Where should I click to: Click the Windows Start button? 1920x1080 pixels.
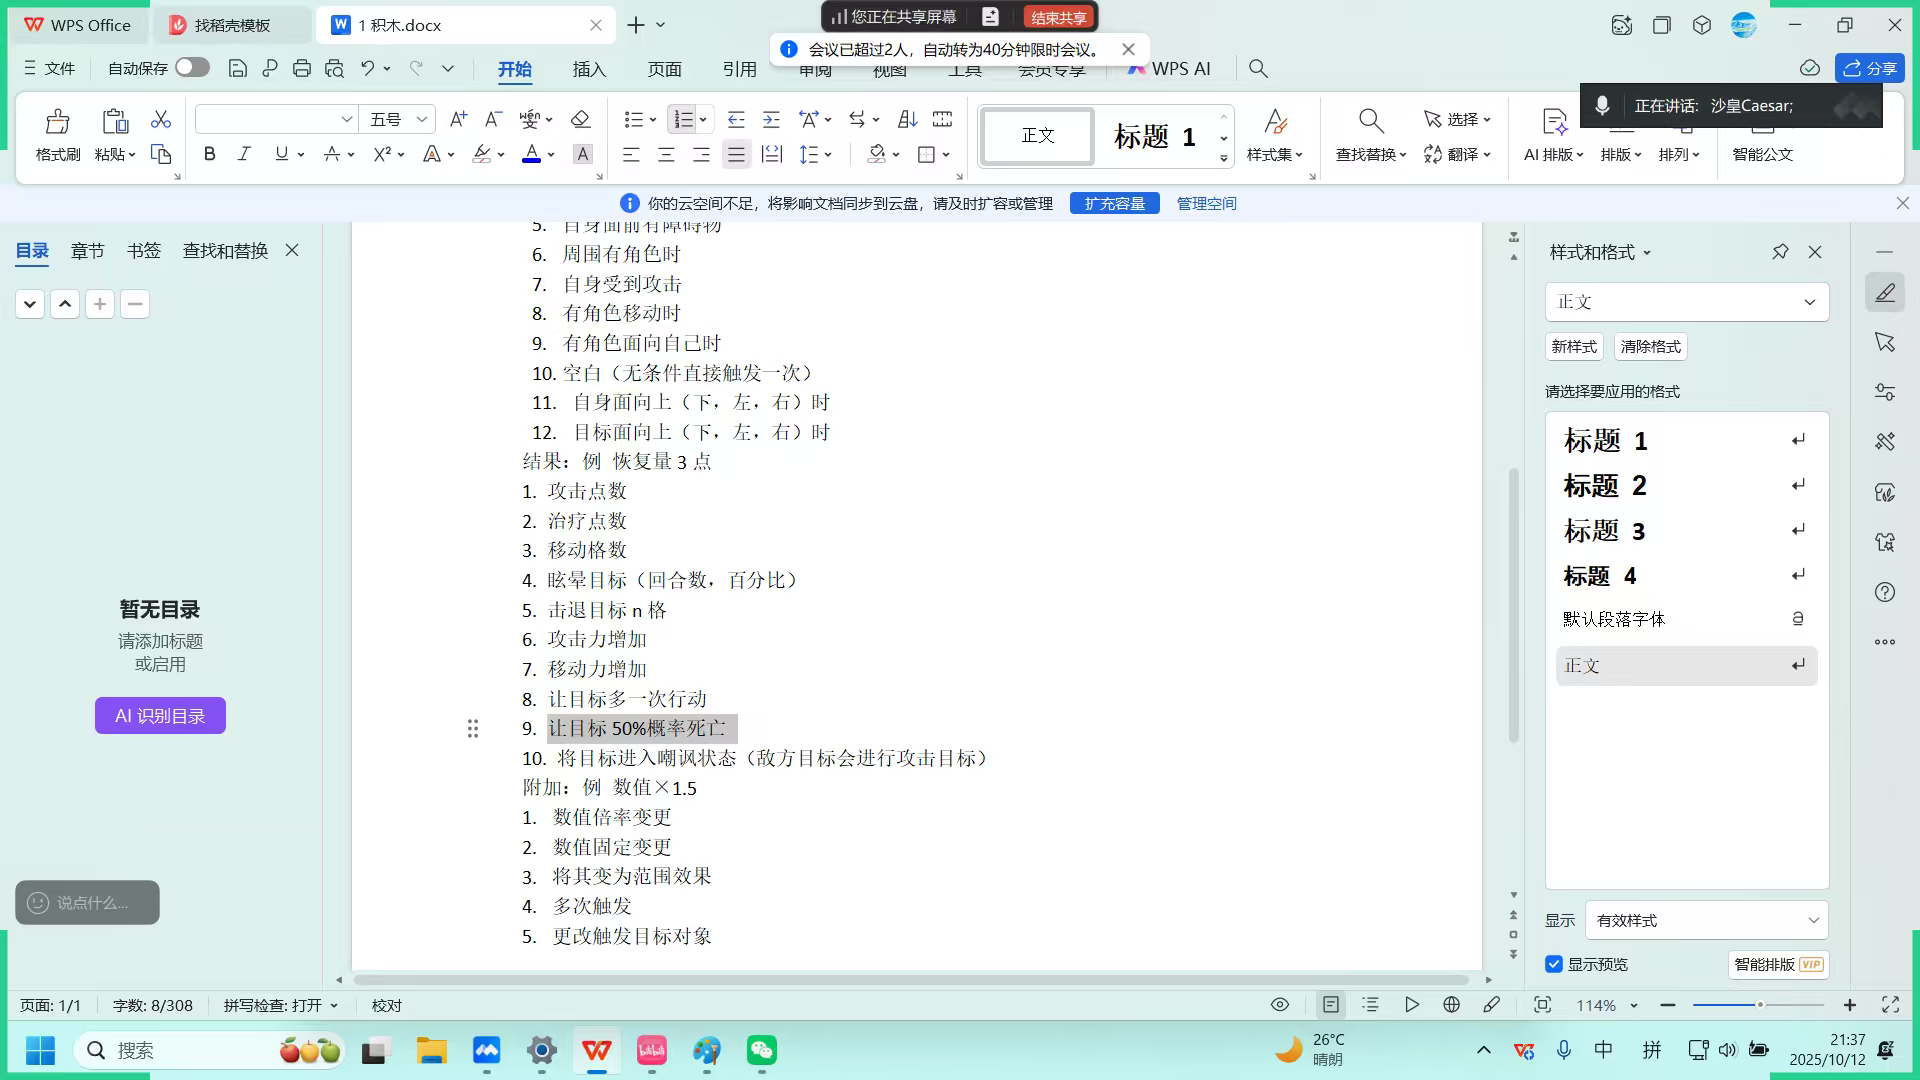click(41, 1050)
